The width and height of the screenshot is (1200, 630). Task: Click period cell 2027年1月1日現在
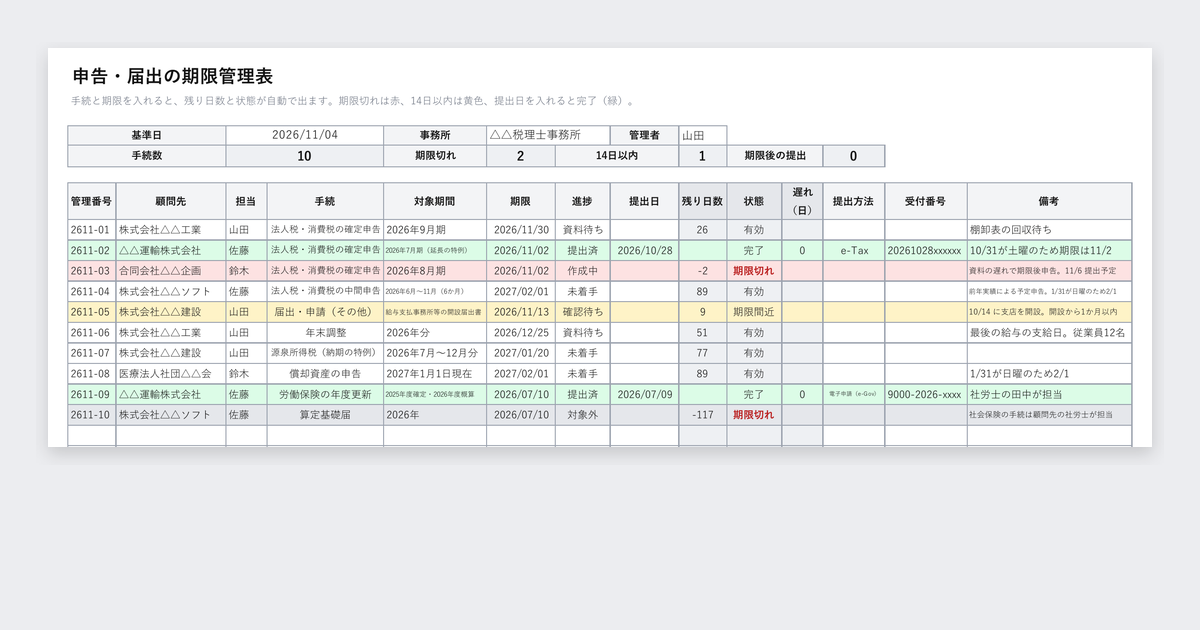click(435, 374)
